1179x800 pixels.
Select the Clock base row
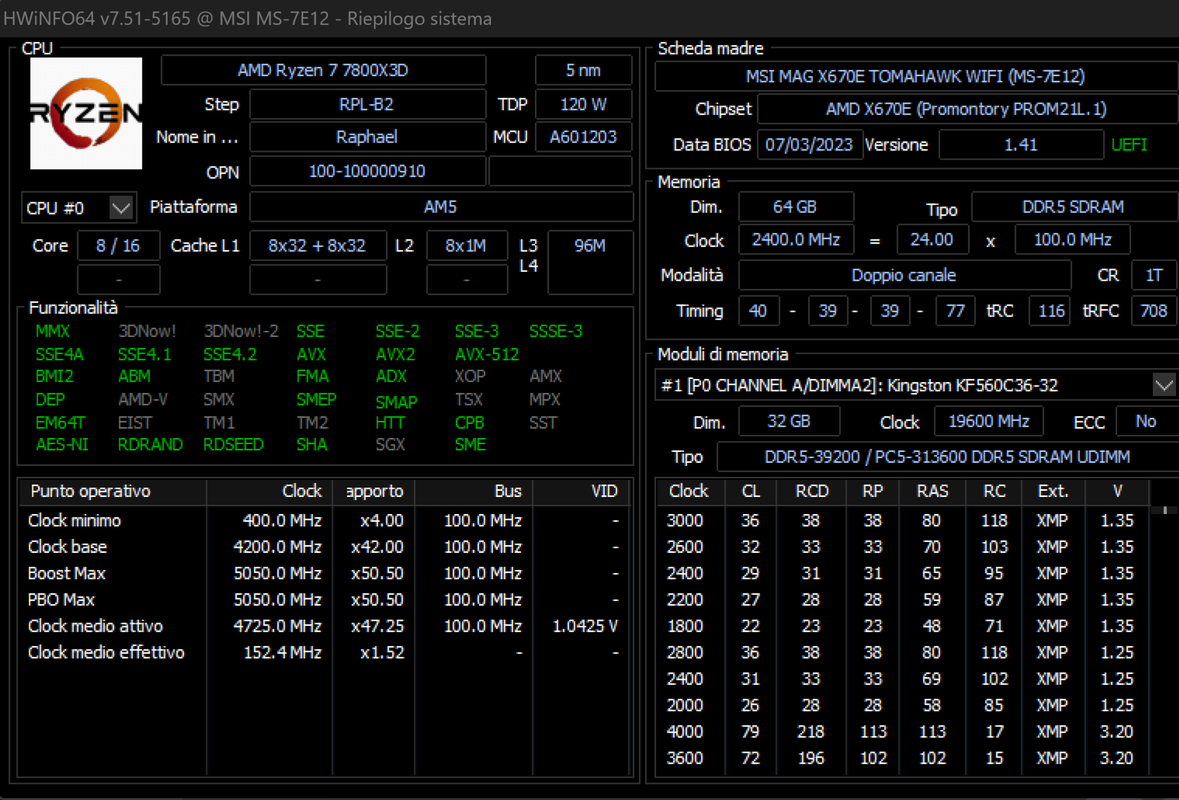click(x=323, y=547)
